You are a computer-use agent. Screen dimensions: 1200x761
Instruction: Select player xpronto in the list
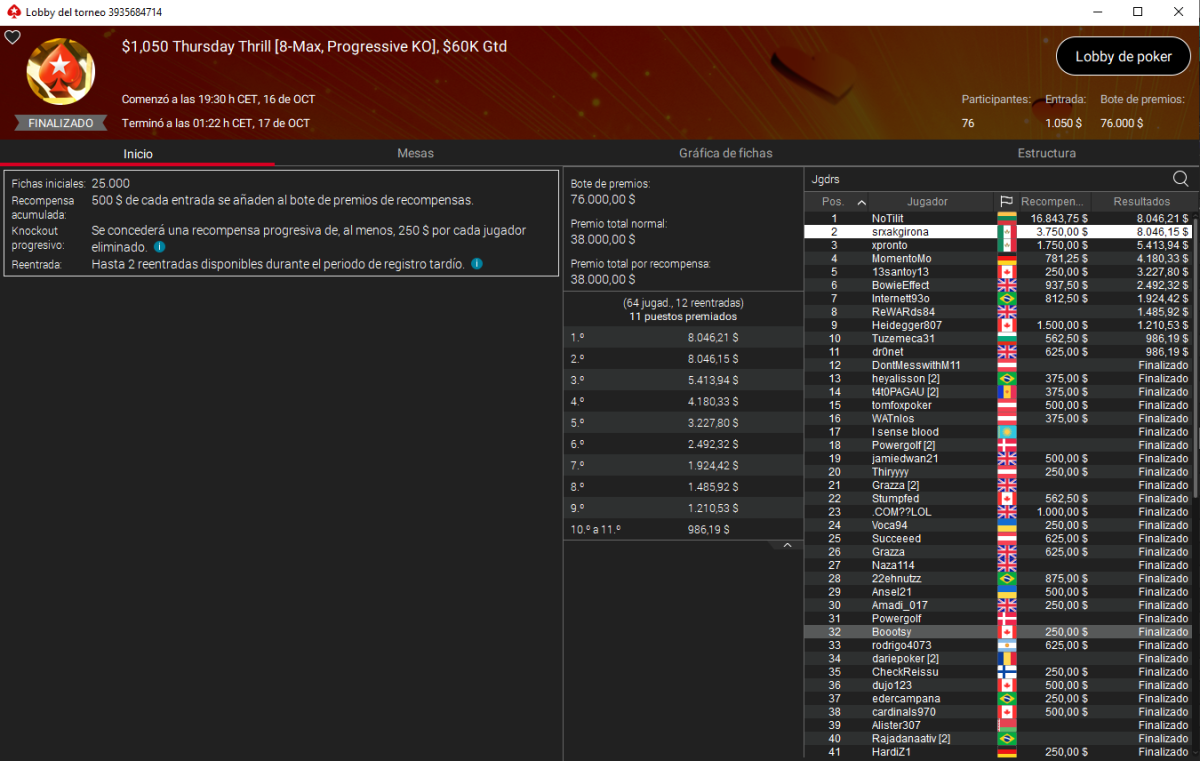(889, 245)
